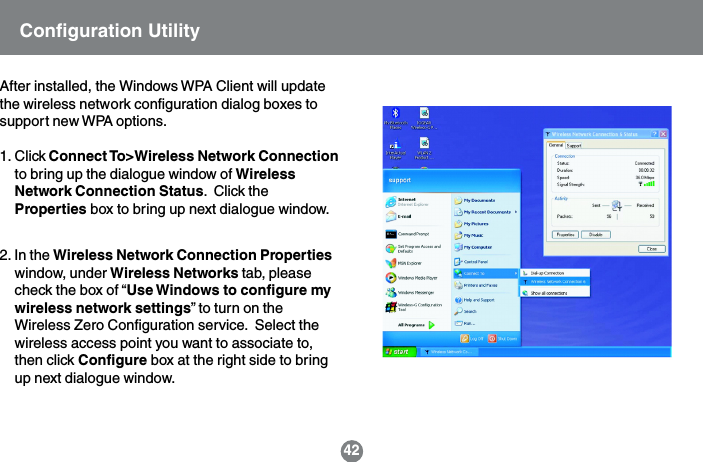This screenshot has width=703, height=462.
Task: Open Set Program Access and Defaults
Action: coord(413,248)
